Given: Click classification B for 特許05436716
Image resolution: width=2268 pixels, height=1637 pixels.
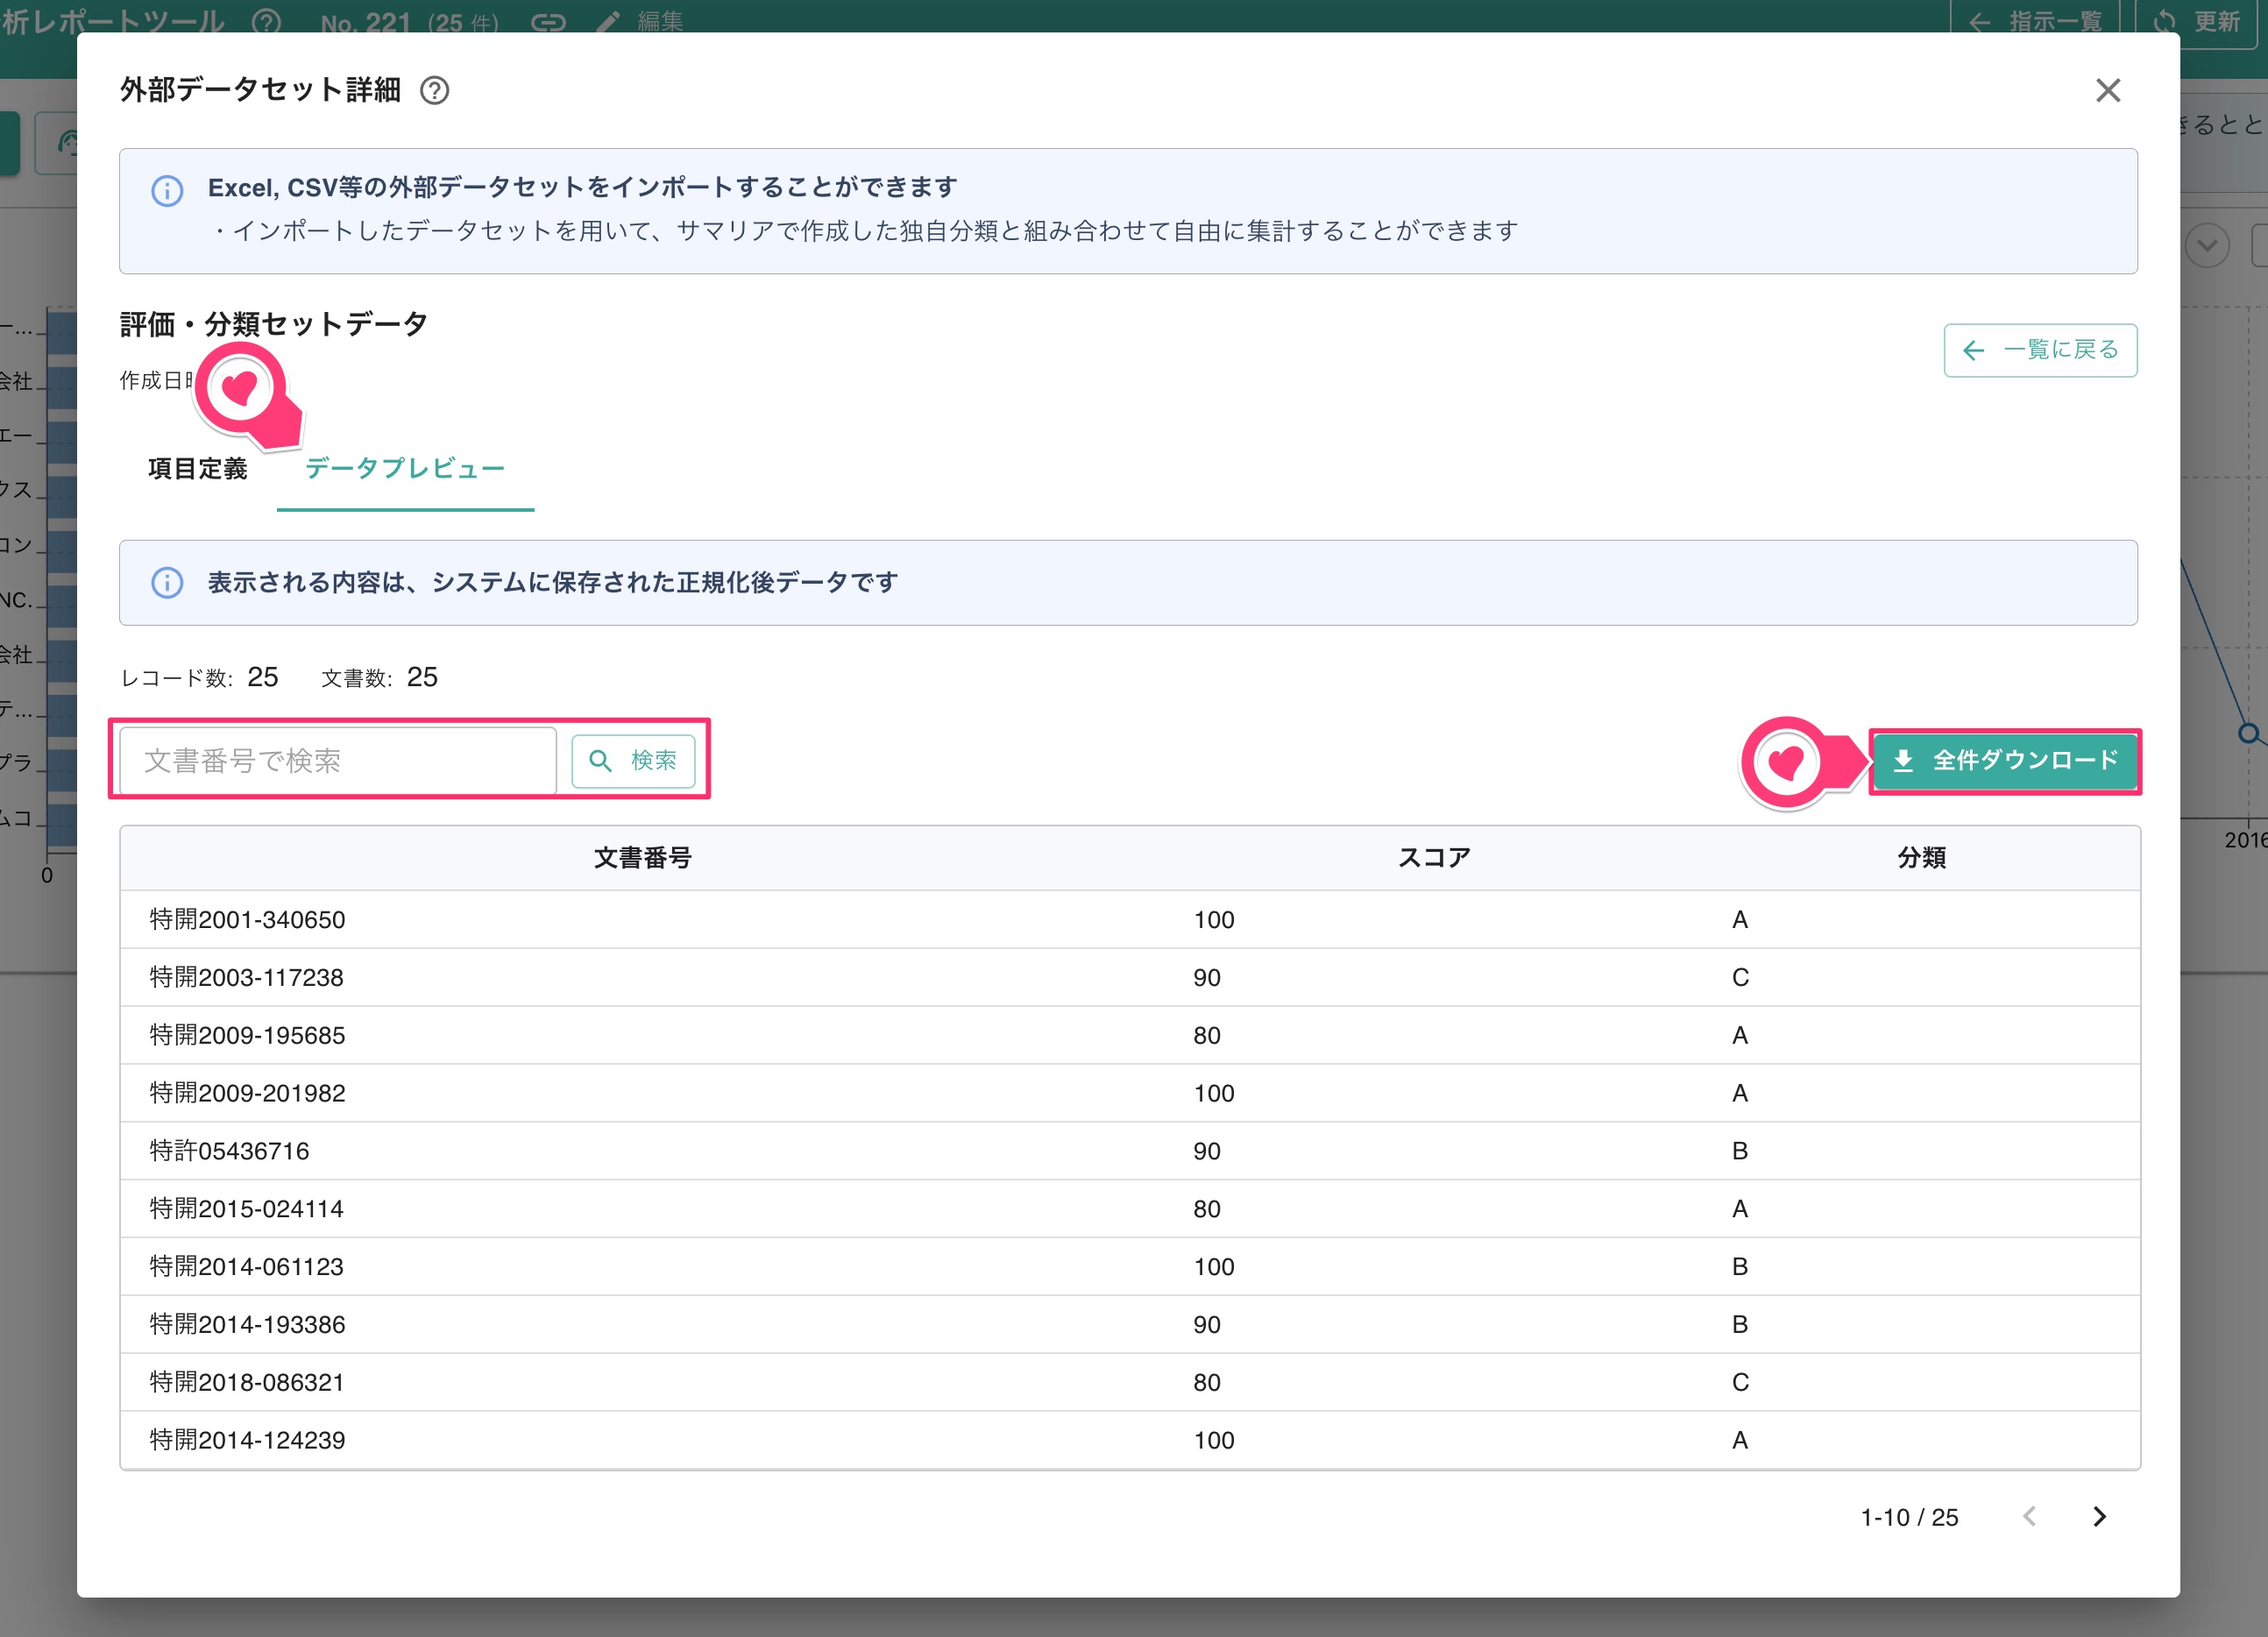Looking at the screenshot, I should pos(1740,1151).
